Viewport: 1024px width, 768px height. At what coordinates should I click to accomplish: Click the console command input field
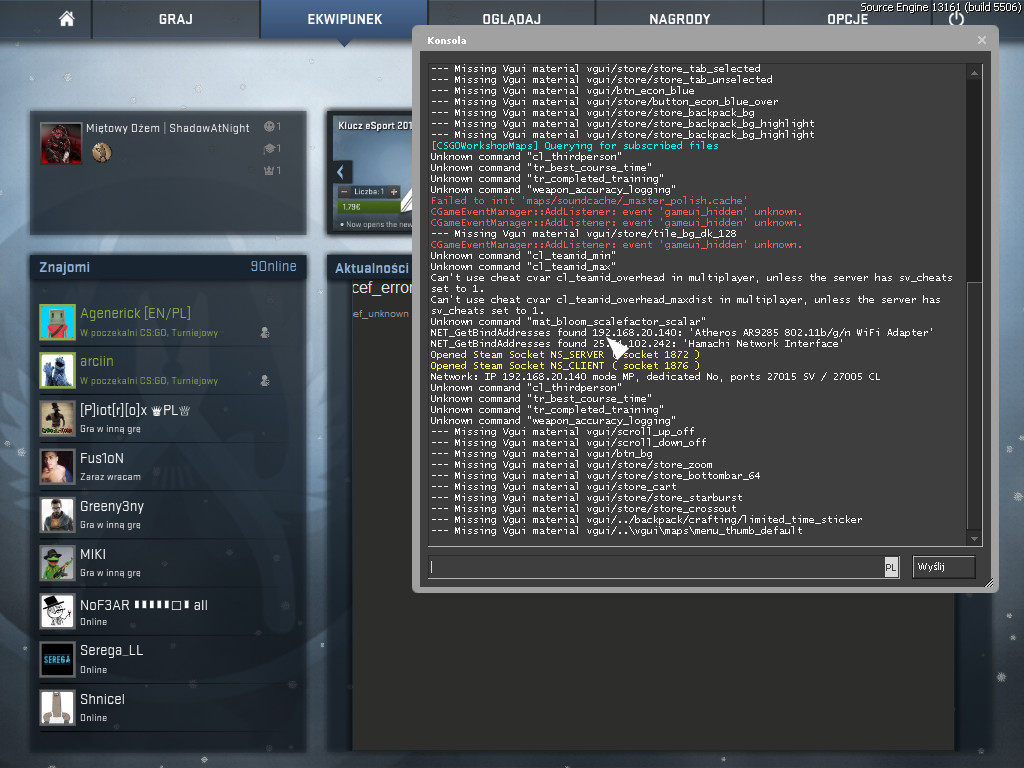pyautogui.click(x=656, y=567)
